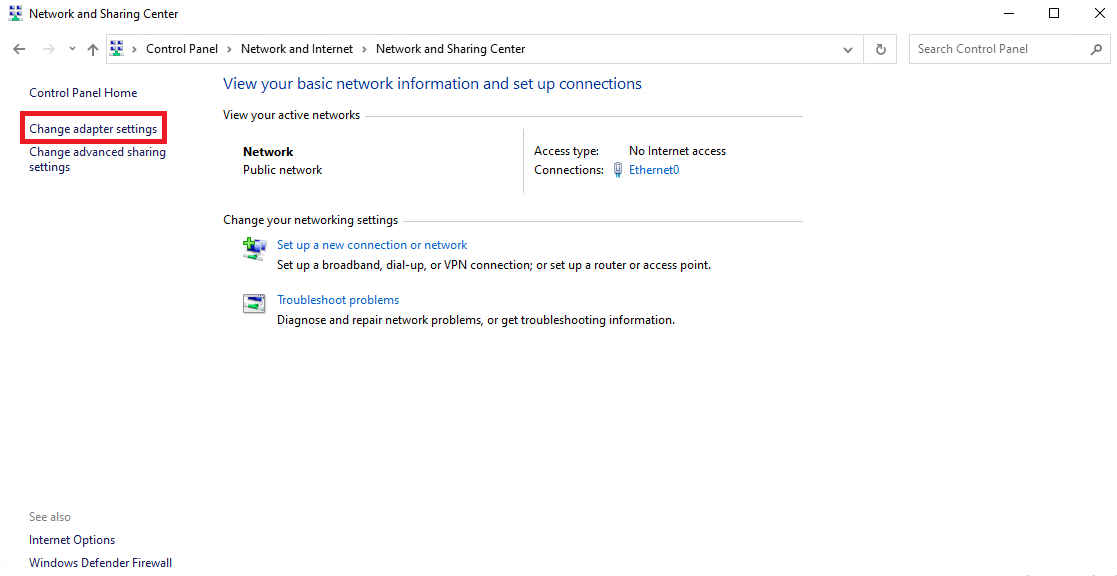Refresh the Network and Sharing Center page
1117x576 pixels.
(880, 49)
